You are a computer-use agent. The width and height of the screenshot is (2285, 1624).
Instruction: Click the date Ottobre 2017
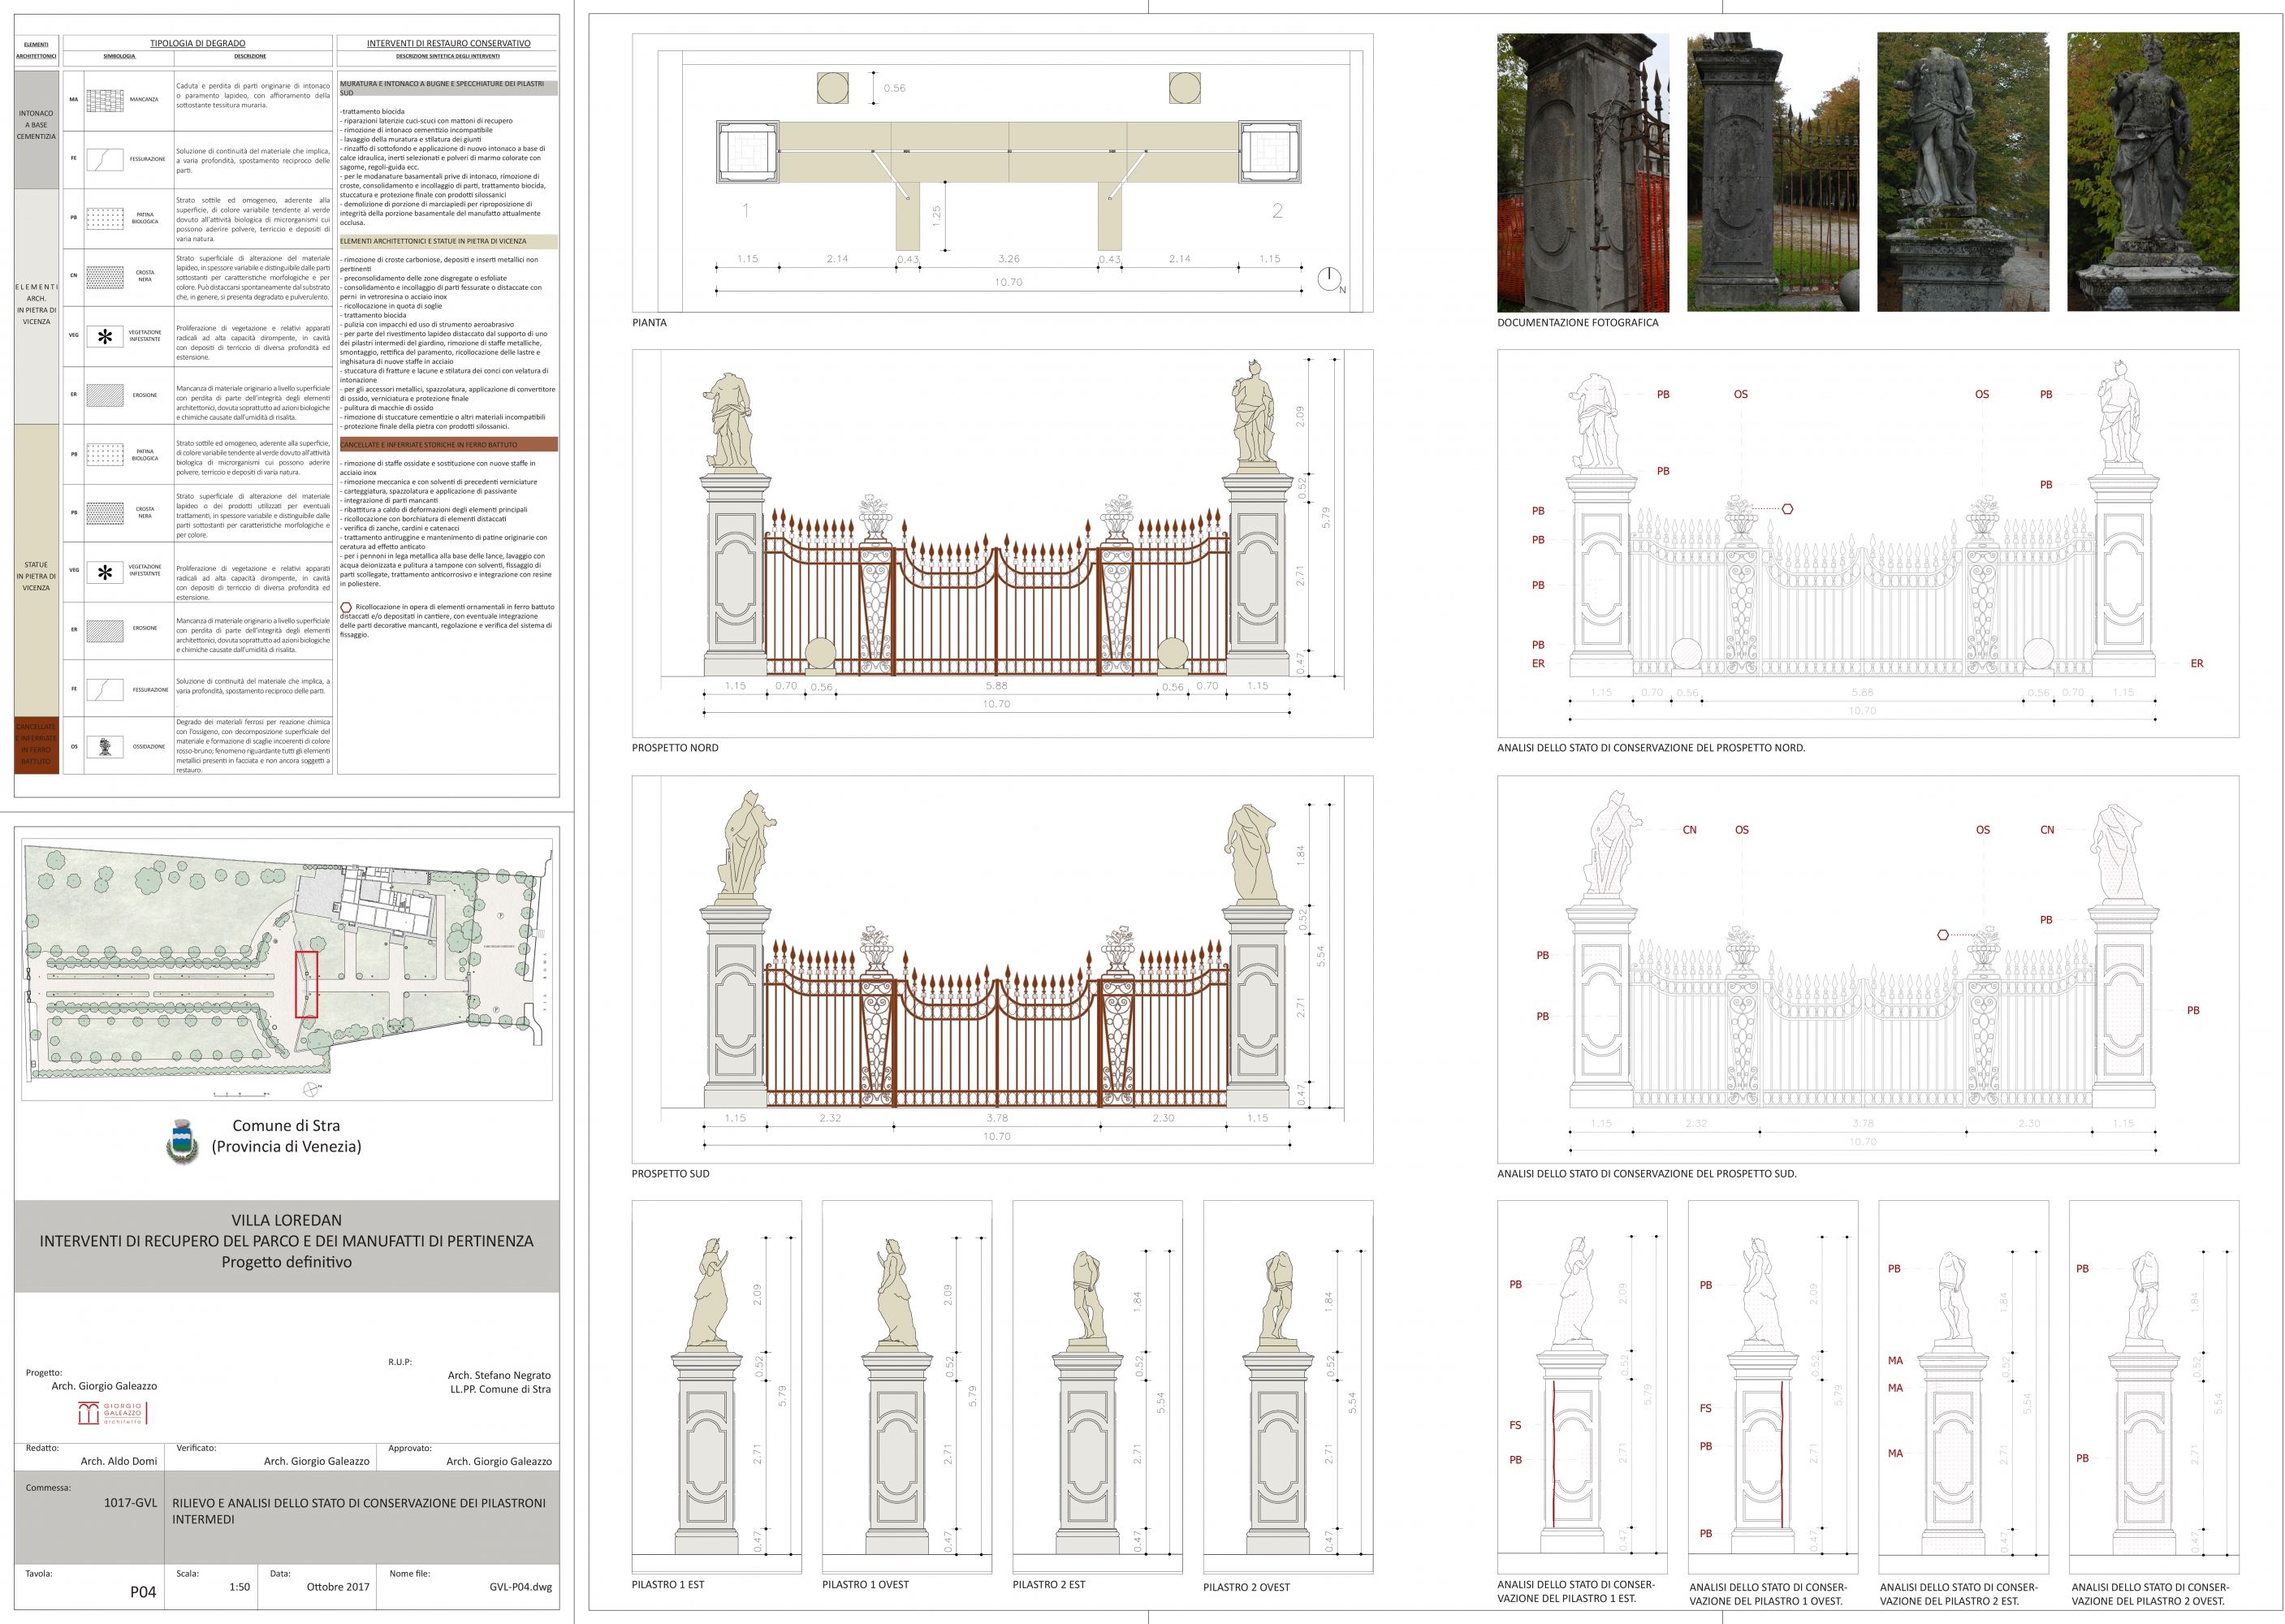338,1587
